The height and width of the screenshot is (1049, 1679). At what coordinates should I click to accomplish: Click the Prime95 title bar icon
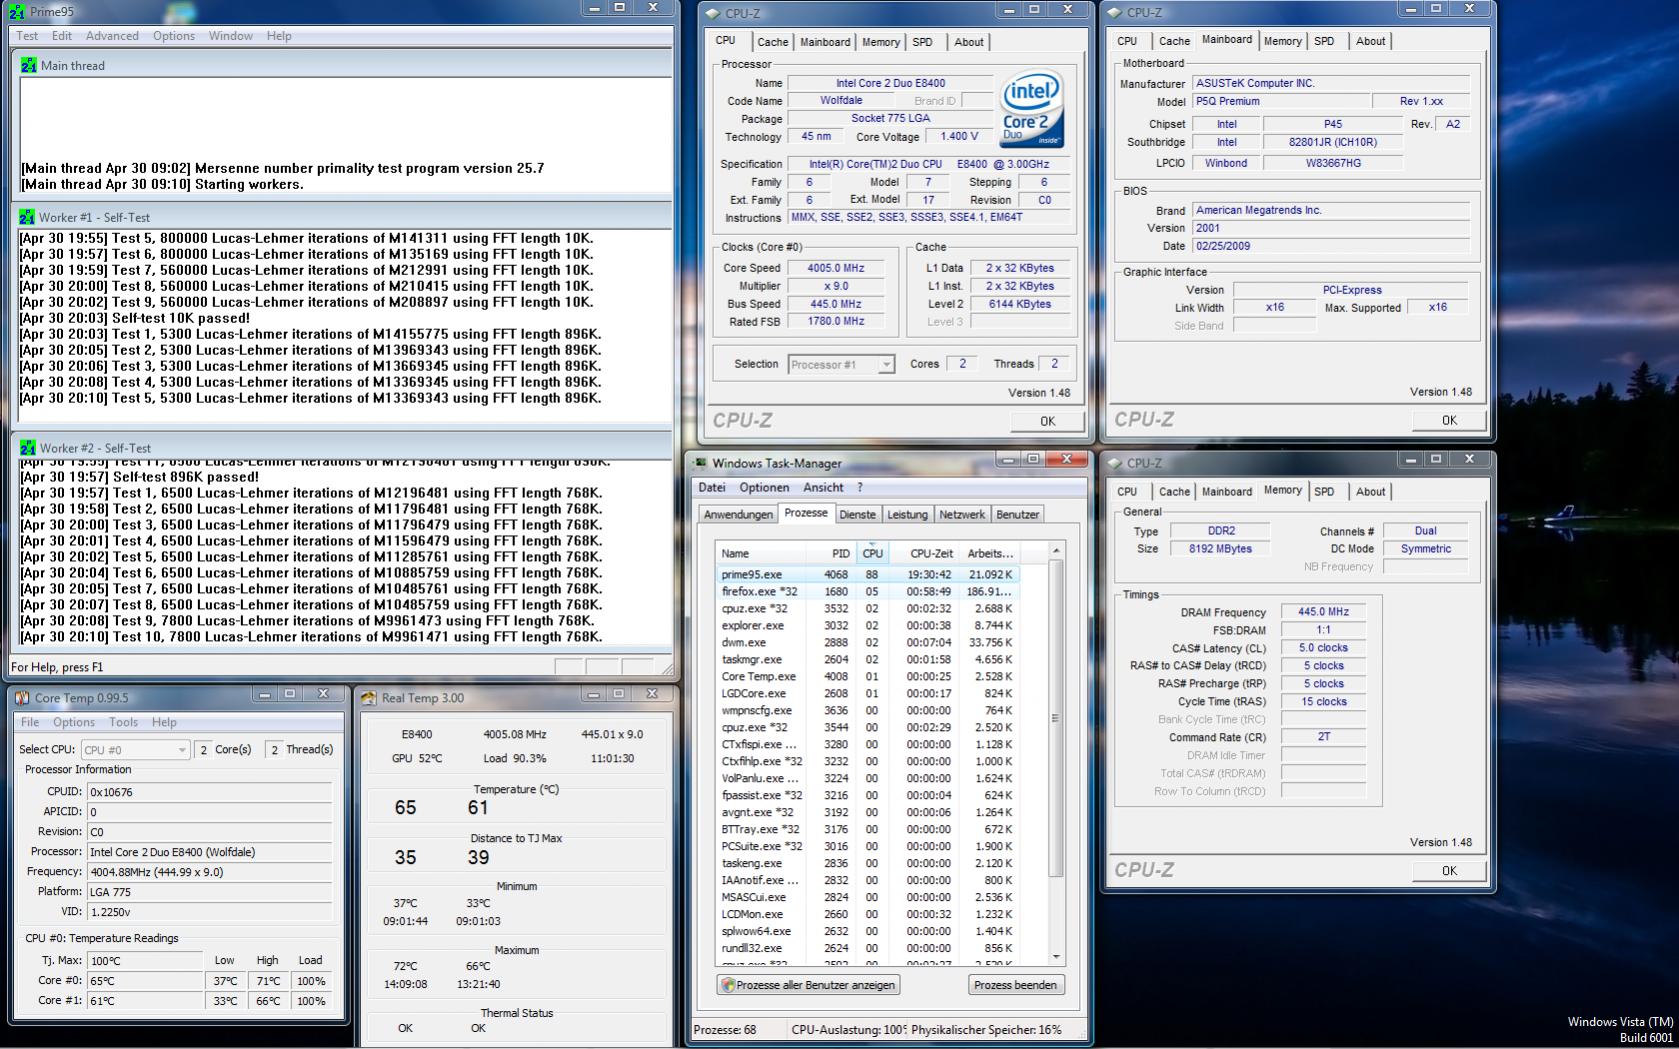coord(17,12)
